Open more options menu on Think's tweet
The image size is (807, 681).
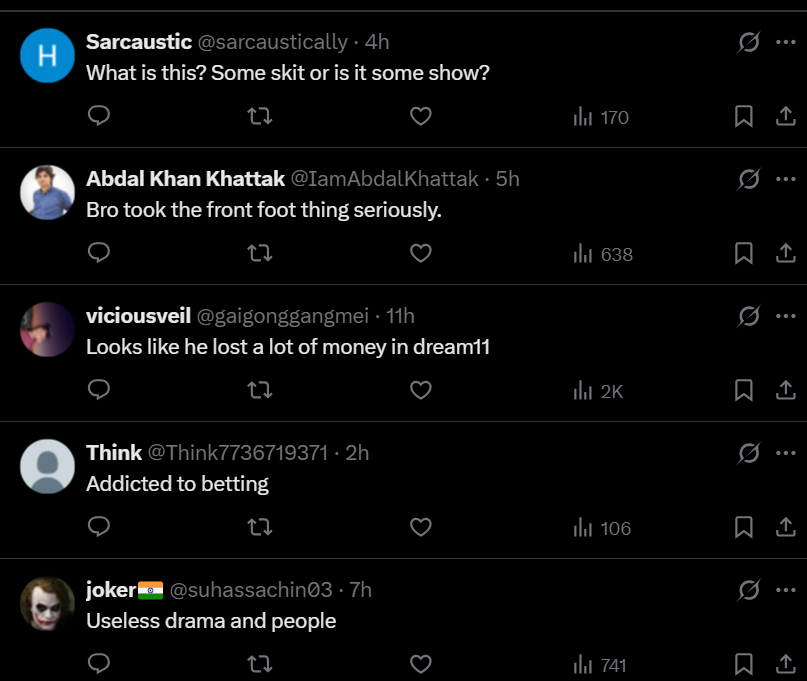tap(785, 453)
